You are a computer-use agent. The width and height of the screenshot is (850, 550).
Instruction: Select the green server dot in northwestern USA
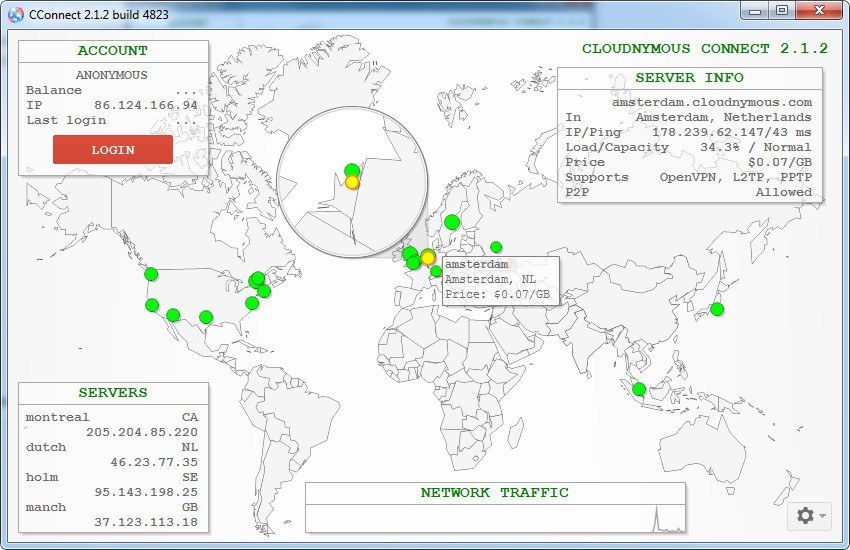[151, 274]
